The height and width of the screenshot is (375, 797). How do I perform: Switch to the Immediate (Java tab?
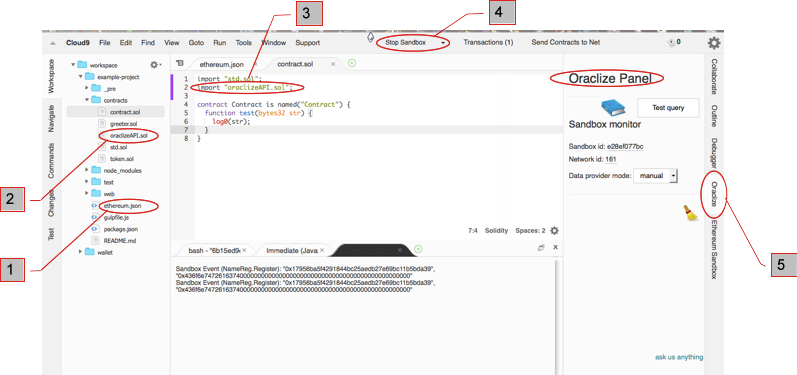pos(292,251)
